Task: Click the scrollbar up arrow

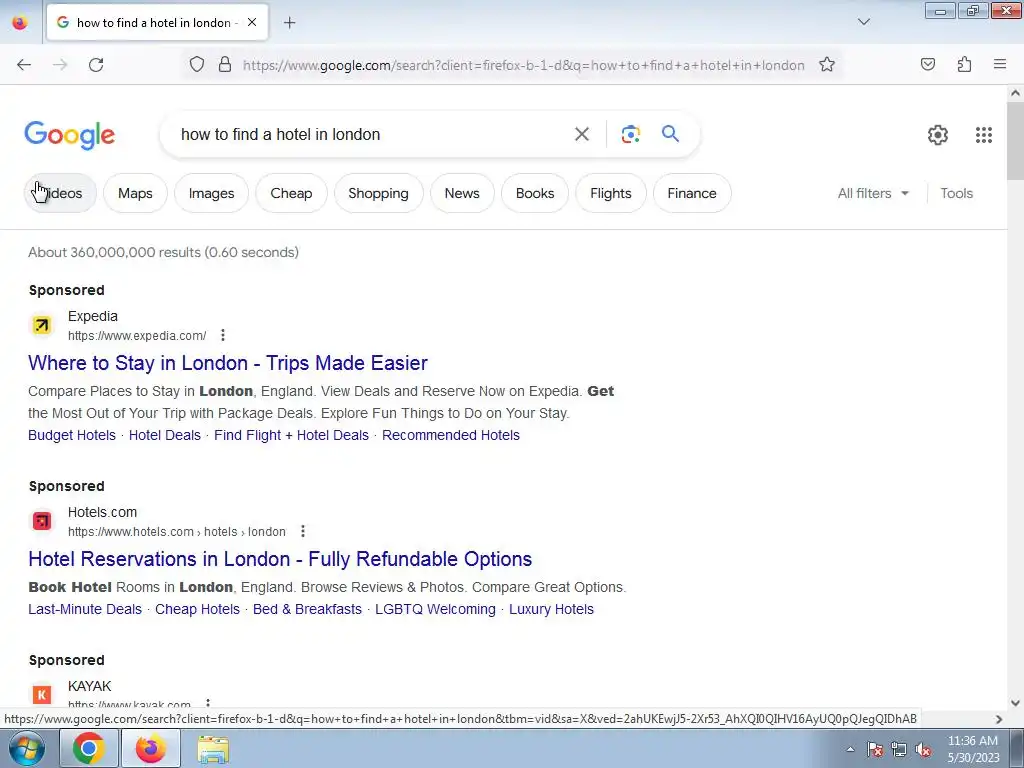Action: pyautogui.click(x=1015, y=93)
